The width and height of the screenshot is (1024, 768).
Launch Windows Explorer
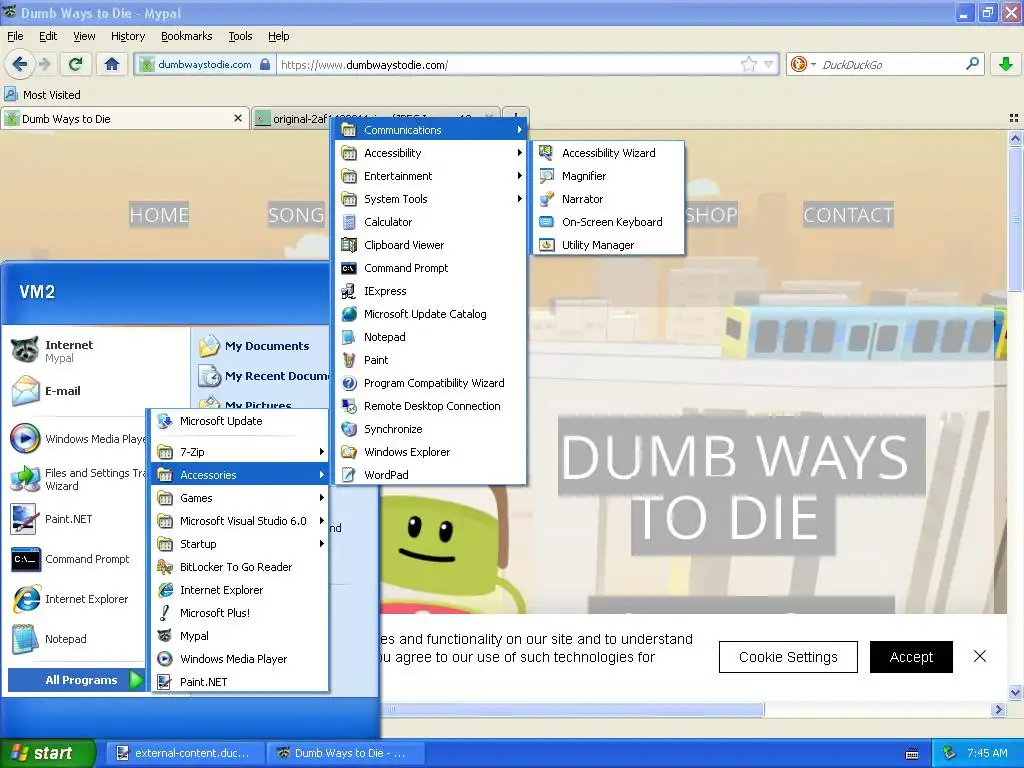431,452
